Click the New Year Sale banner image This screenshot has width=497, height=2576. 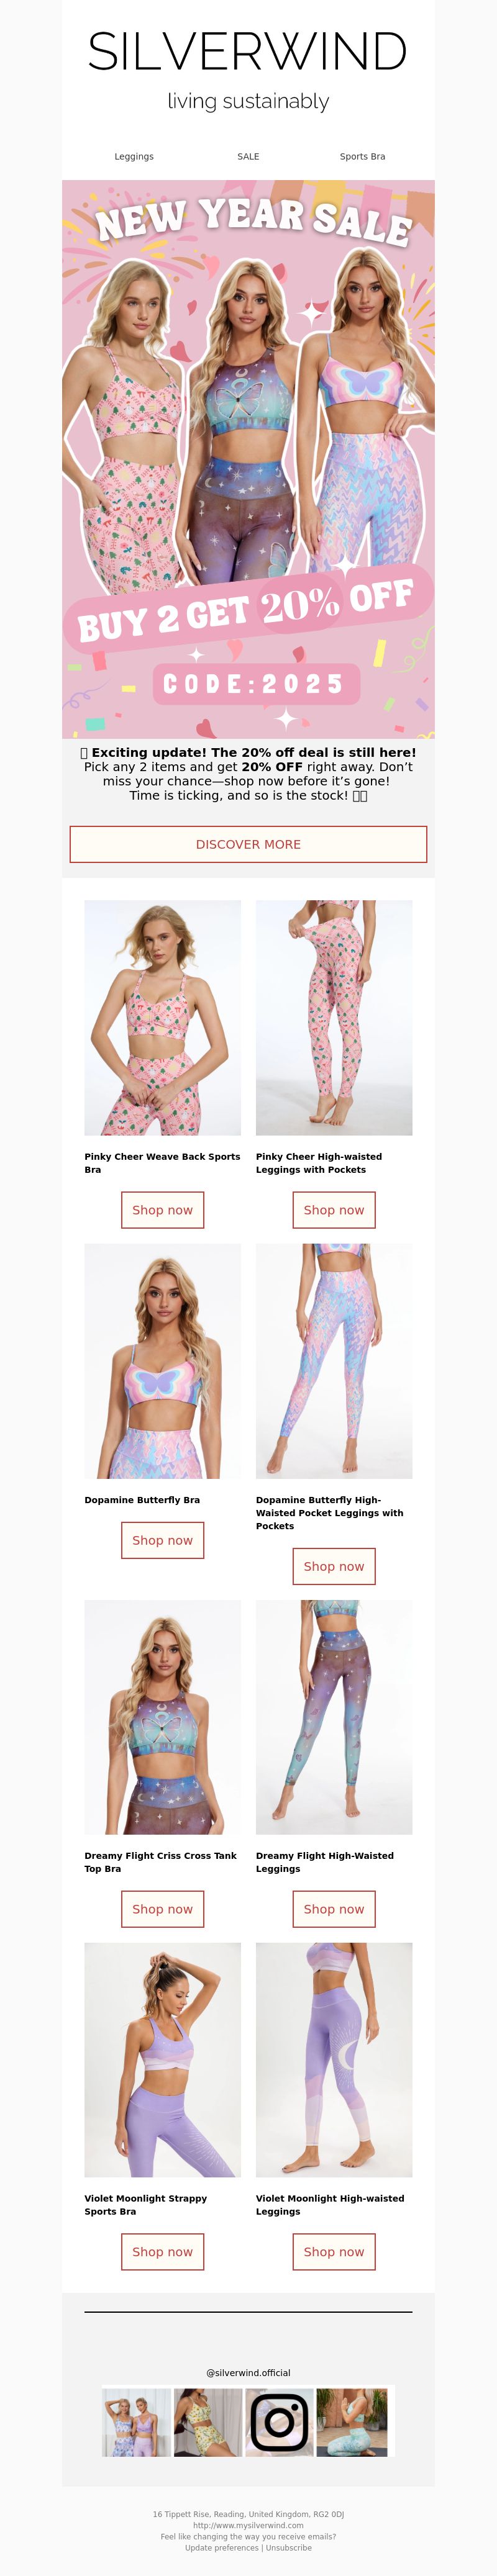(248, 459)
